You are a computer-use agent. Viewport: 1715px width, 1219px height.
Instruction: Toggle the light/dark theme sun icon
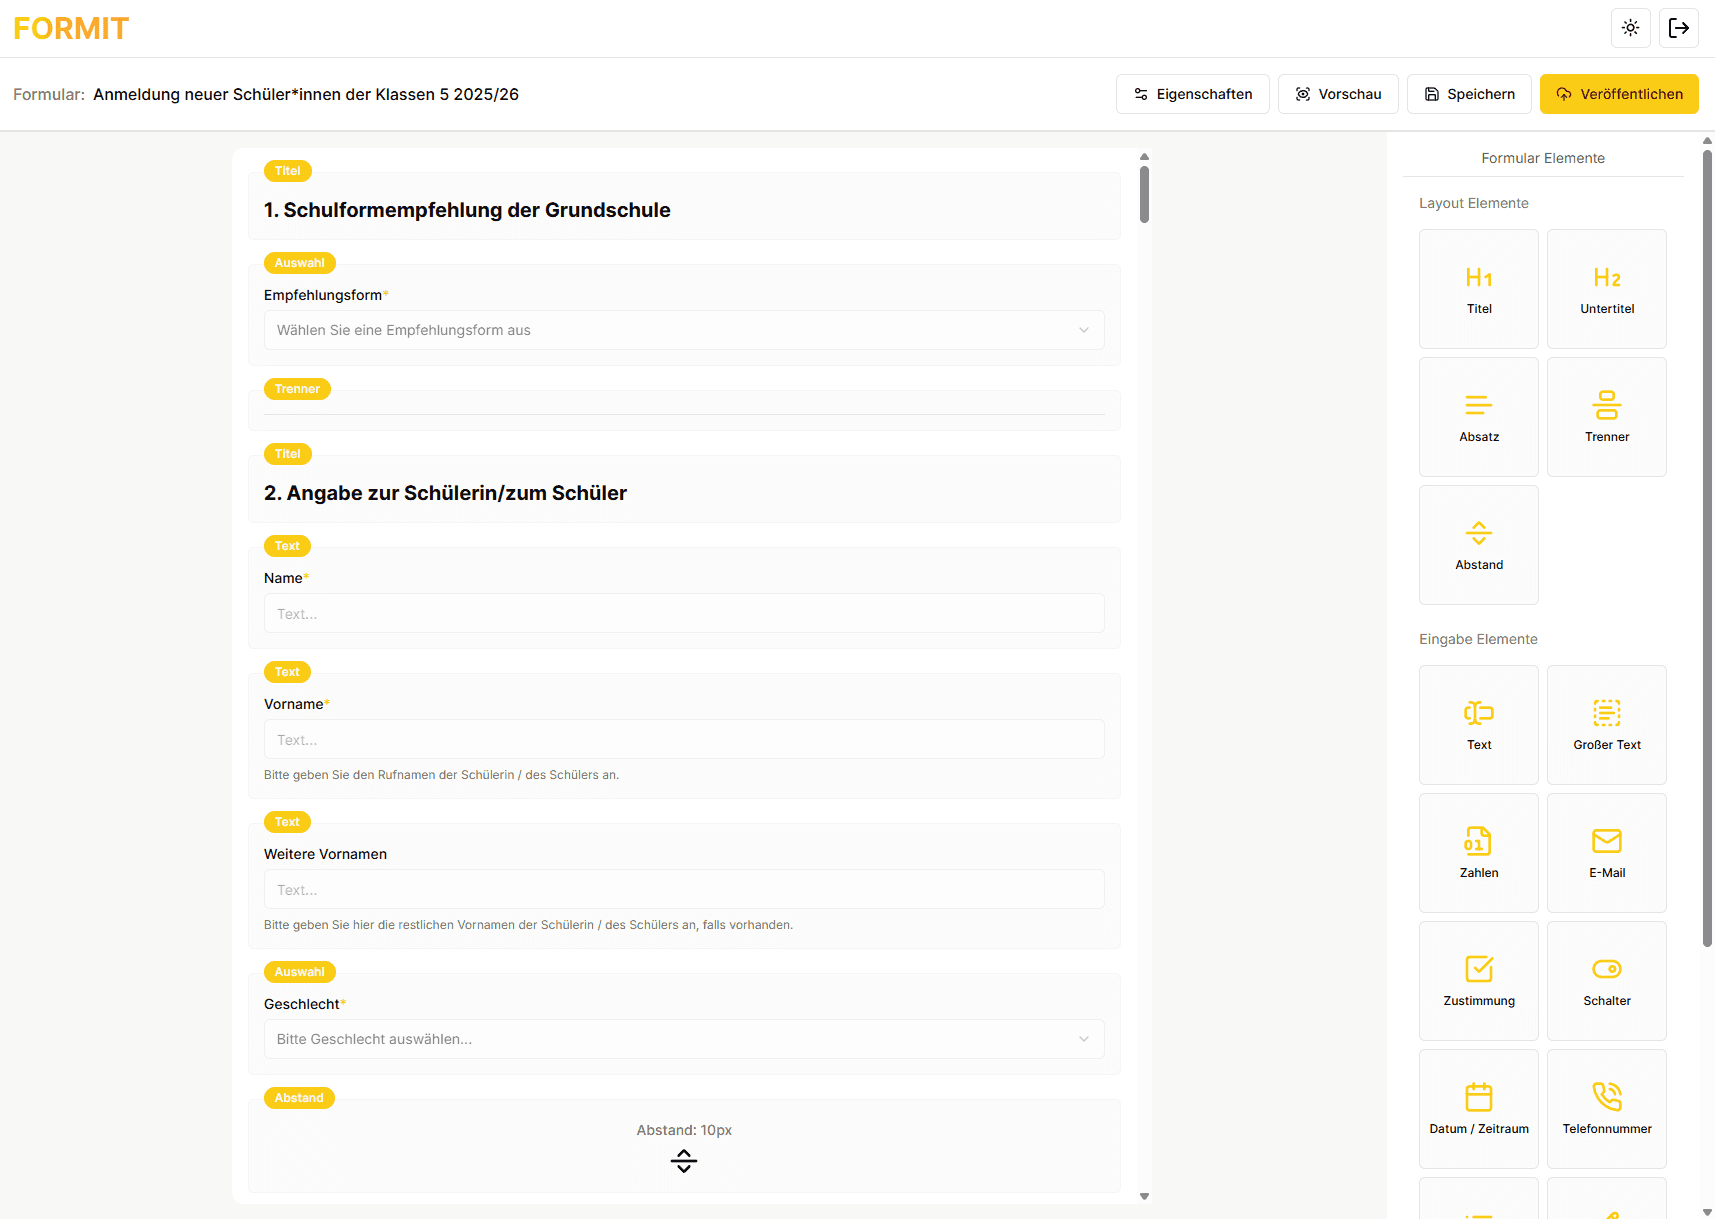pos(1630,28)
